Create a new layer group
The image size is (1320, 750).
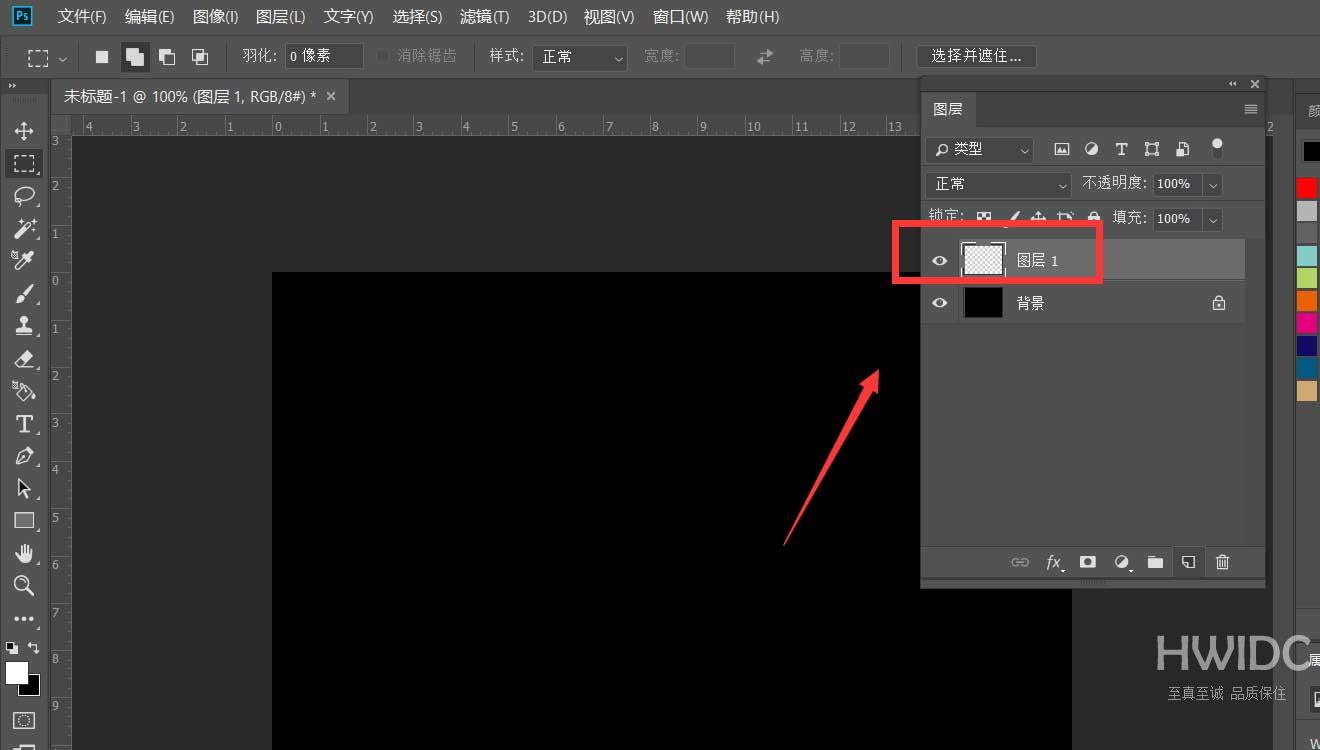1155,562
